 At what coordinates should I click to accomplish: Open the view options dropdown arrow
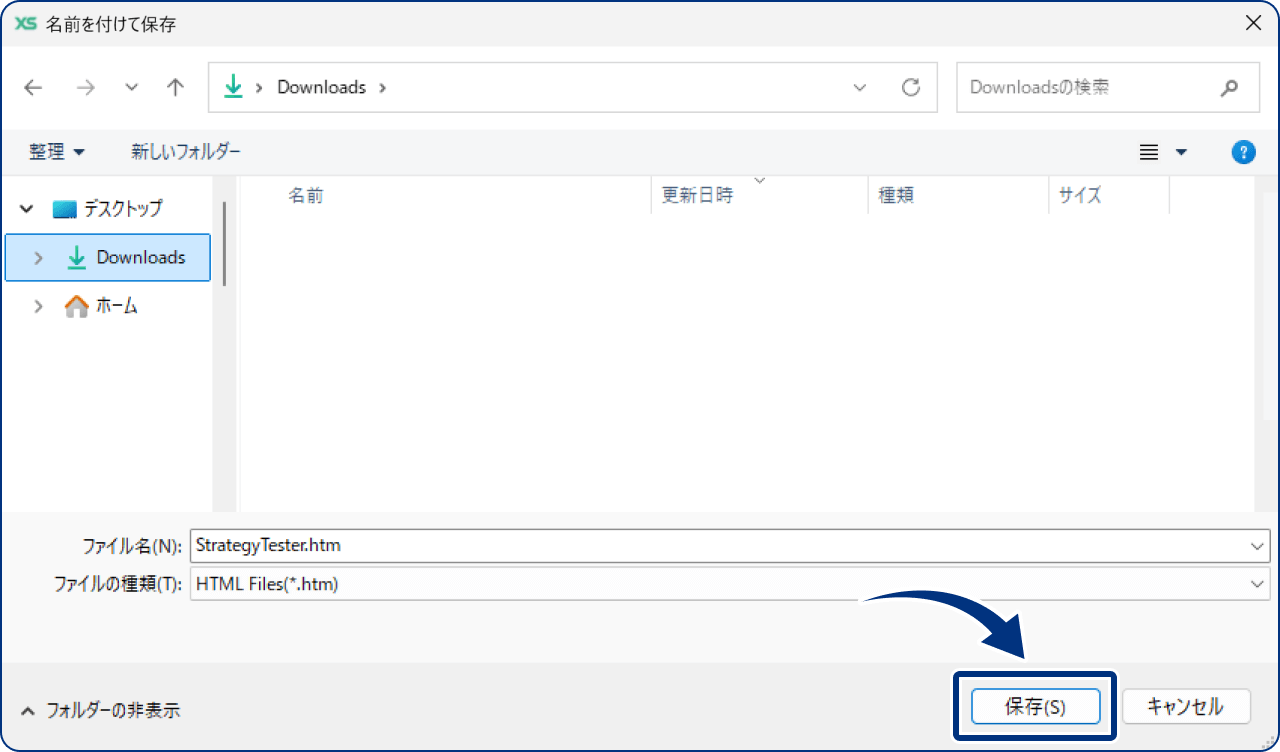coord(1181,152)
